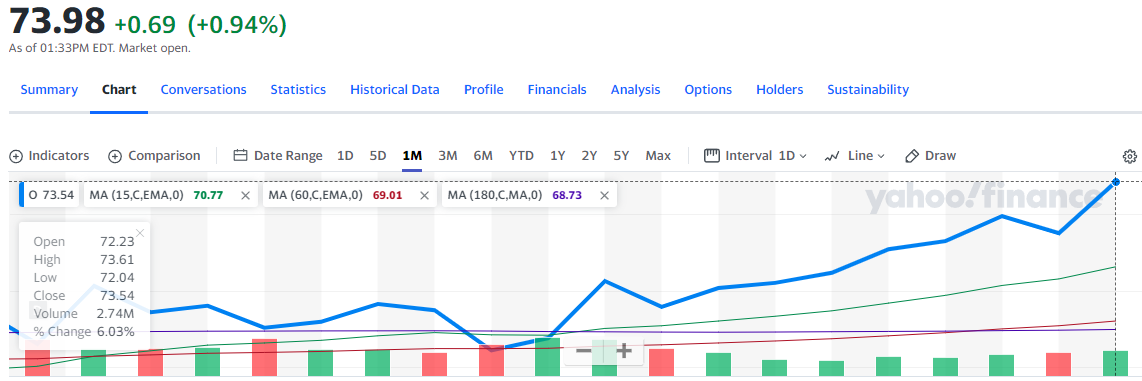The width and height of the screenshot is (1142, 381).
Task: Zoom out chart with minus button
Action: click(583, 351)
